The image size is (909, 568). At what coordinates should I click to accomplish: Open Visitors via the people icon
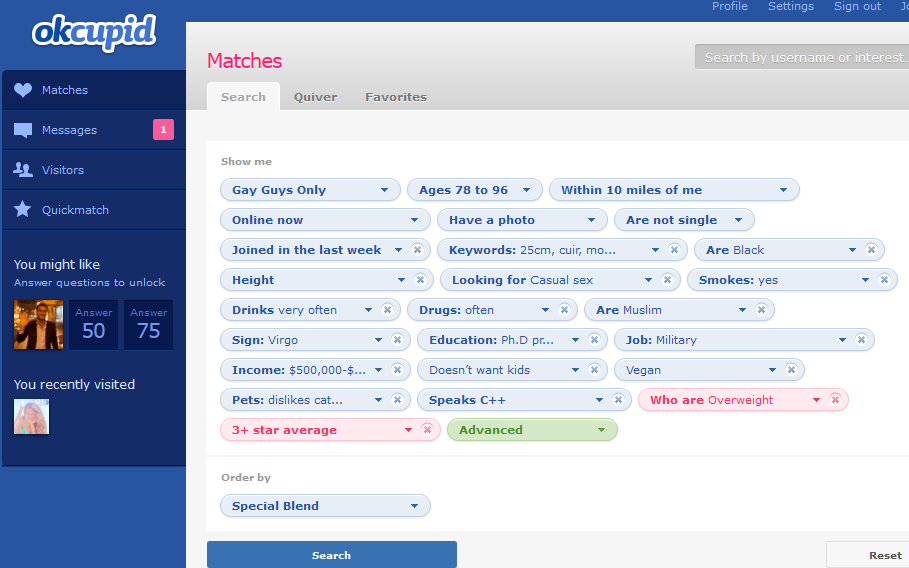click(23, 170)
